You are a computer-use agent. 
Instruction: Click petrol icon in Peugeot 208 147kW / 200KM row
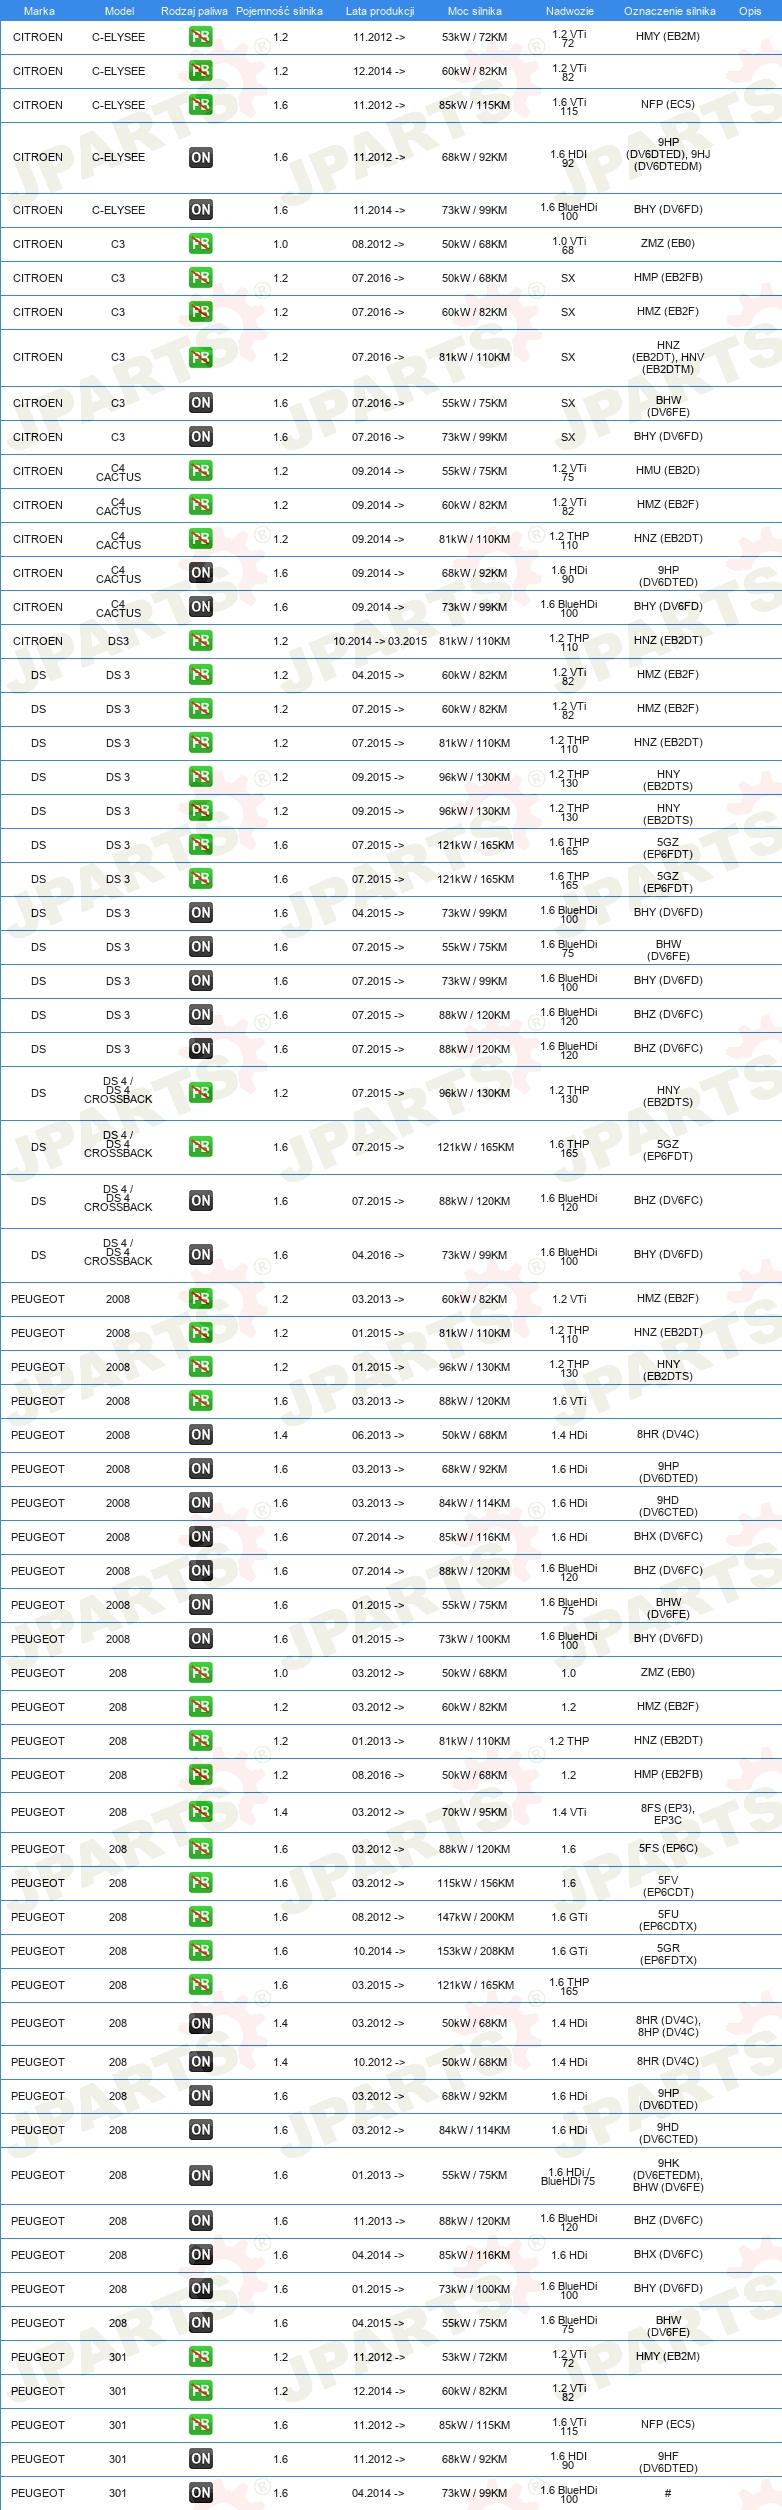(x=201, y=1917)
